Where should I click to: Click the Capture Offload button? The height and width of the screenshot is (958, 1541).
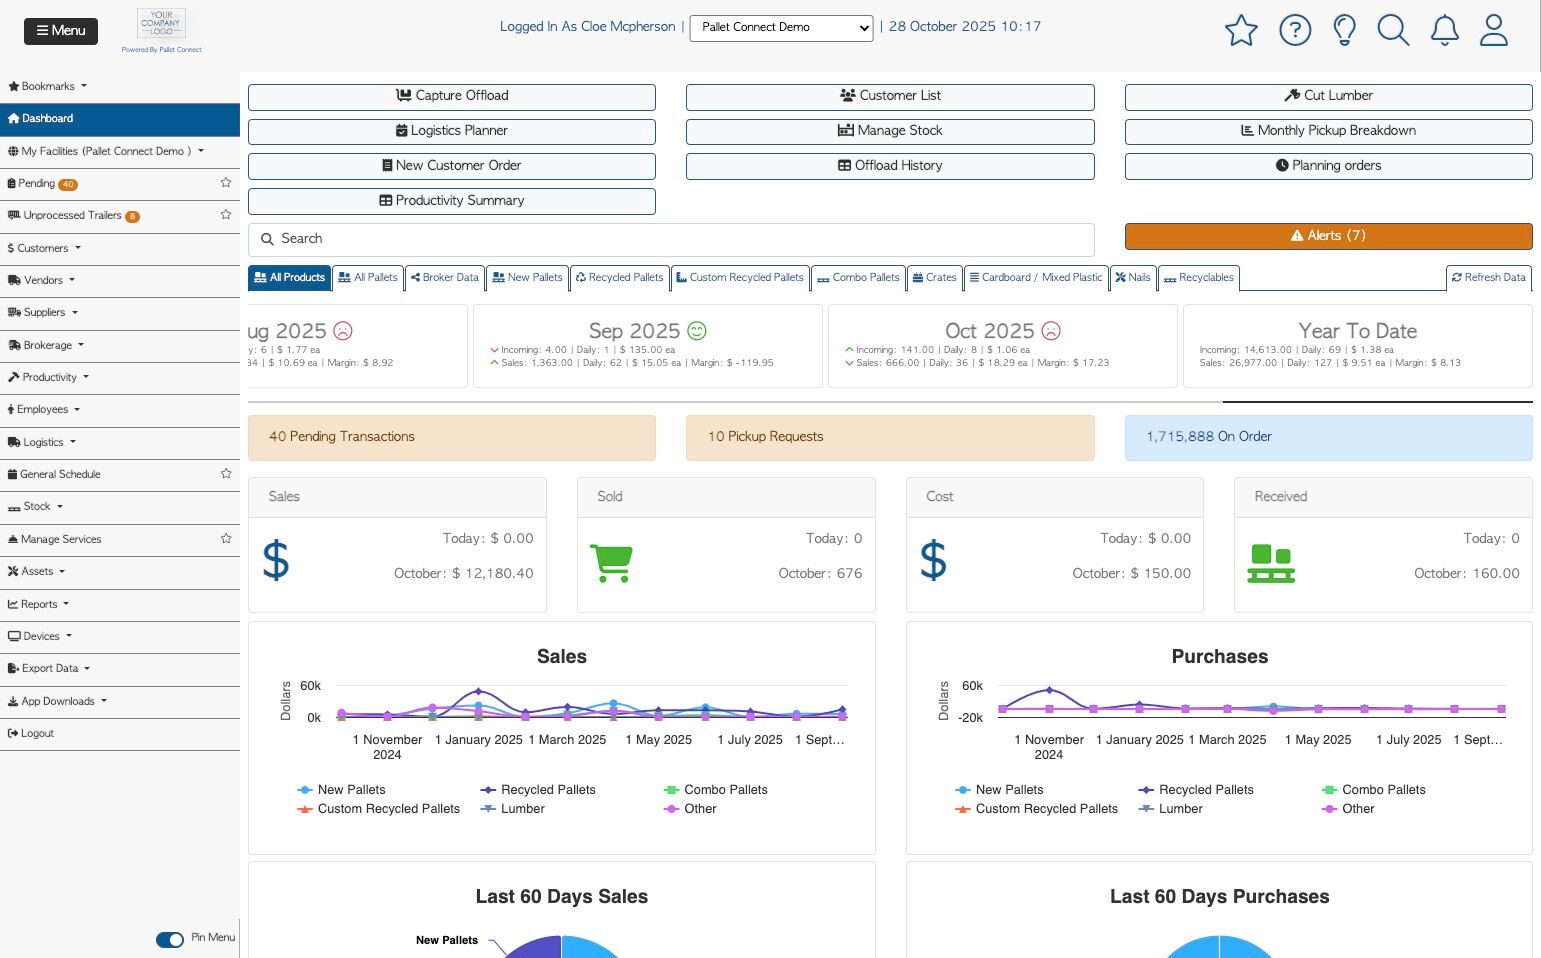[452, 96]
